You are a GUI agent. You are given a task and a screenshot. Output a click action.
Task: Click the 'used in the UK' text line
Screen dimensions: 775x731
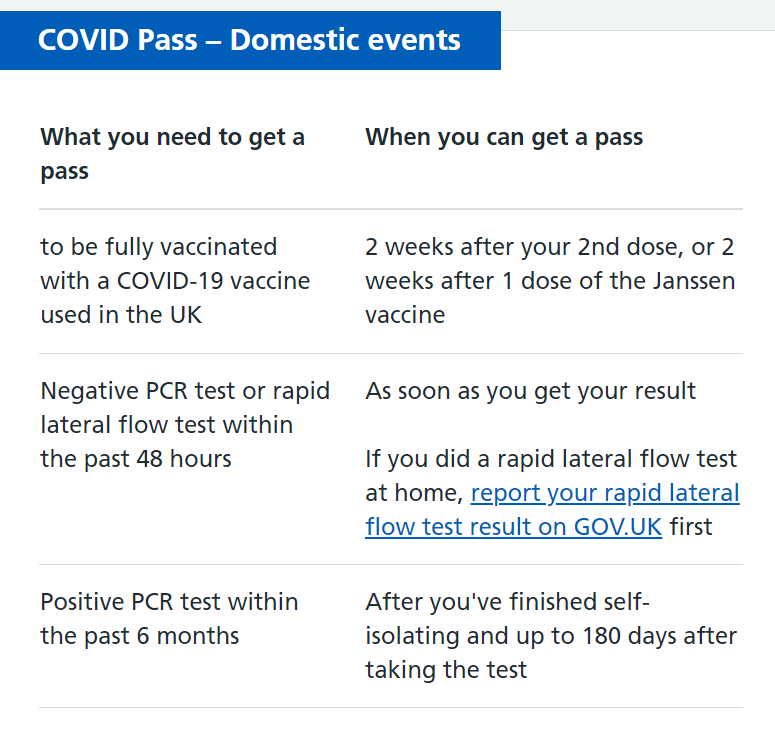click(121, 315)
